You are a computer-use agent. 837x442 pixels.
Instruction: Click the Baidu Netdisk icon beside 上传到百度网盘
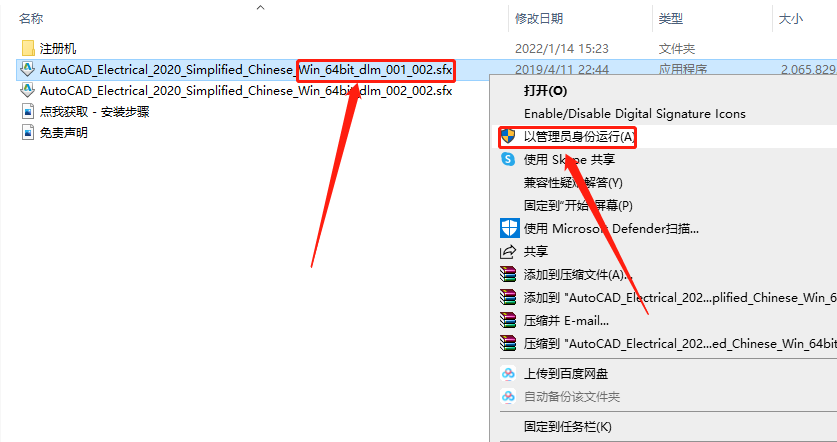click(508, 374)
